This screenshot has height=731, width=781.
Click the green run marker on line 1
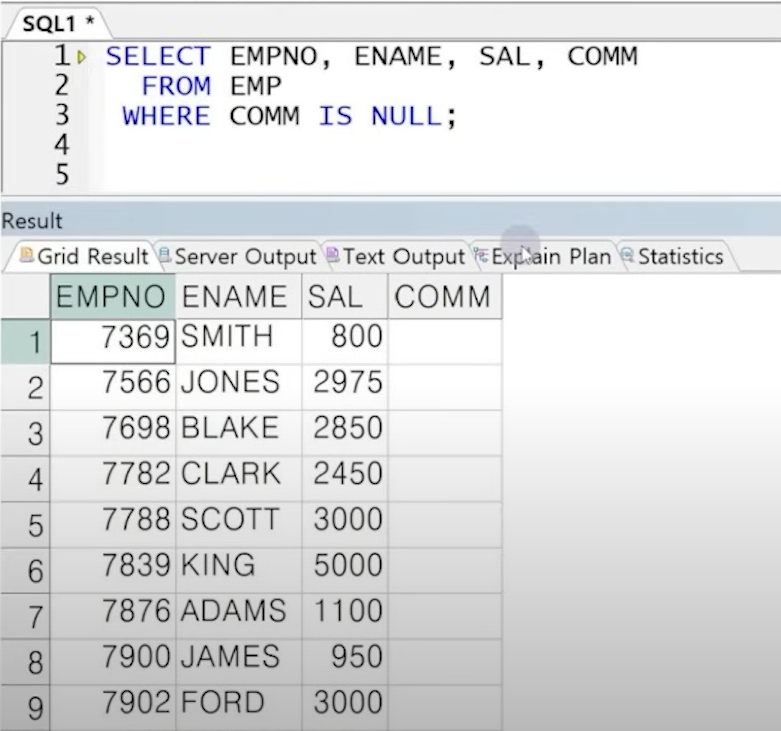pos(82,57)
